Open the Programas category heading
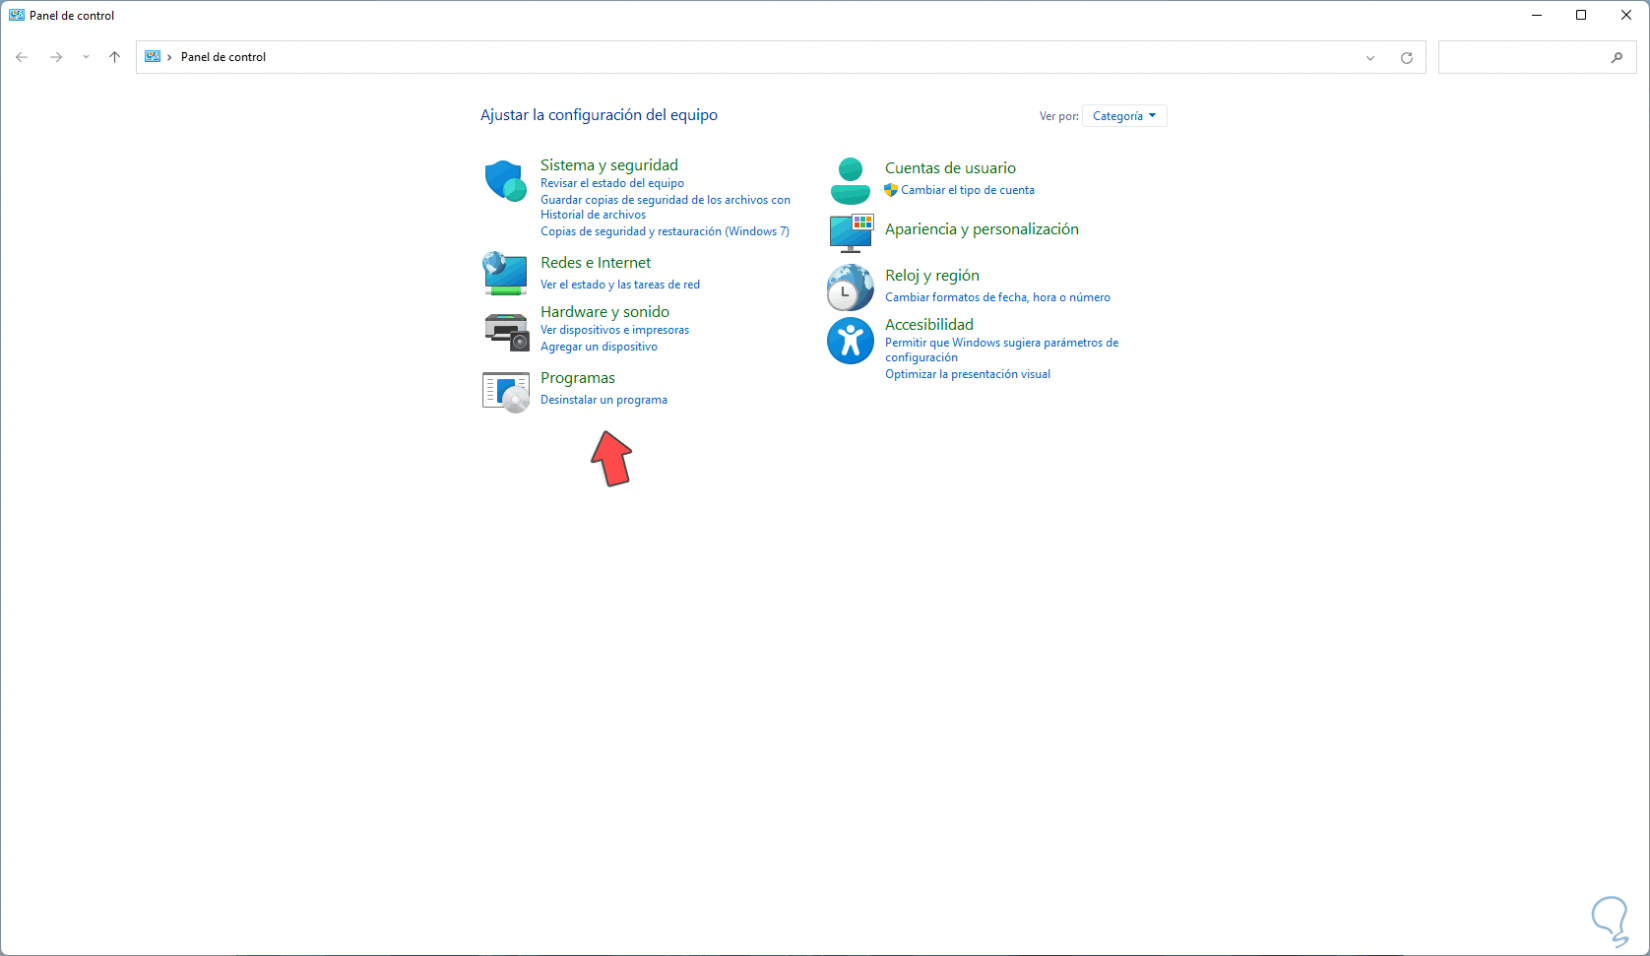This screenshot has height=956, width=1650. pyautogui.click(x=577, y=378)
